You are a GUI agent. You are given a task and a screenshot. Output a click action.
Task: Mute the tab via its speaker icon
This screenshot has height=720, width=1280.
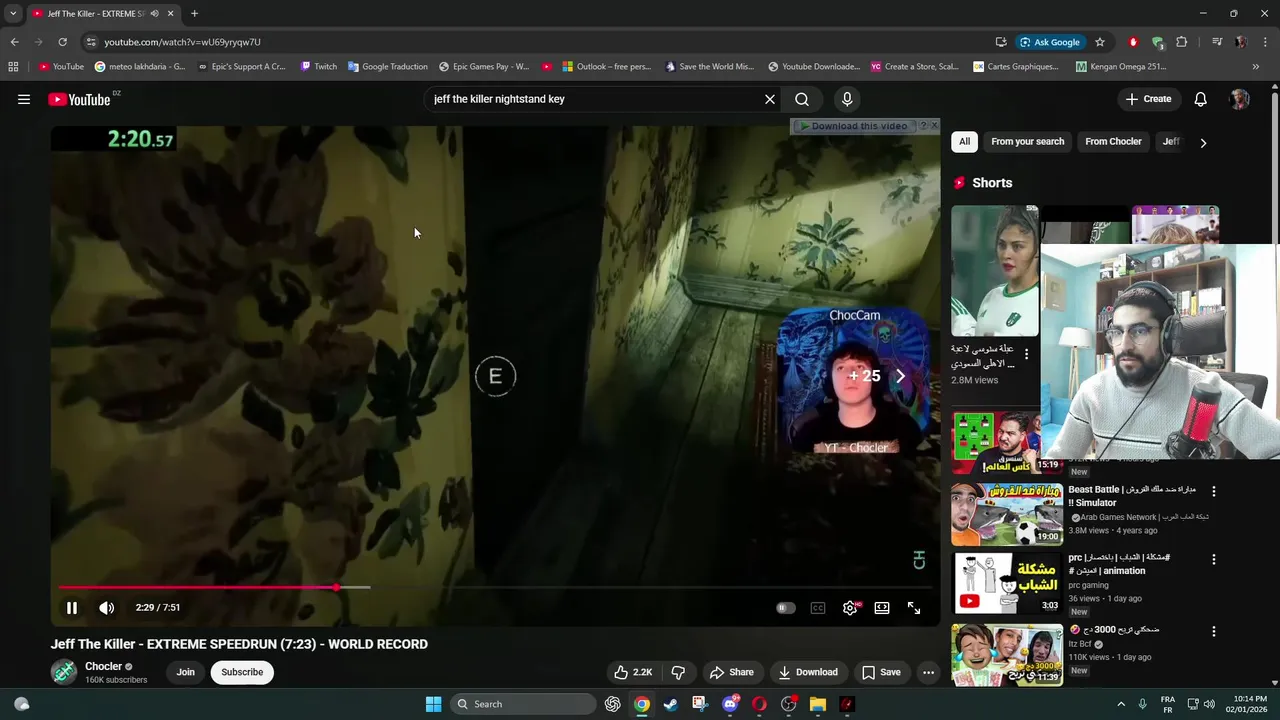(x=154, y=14)
